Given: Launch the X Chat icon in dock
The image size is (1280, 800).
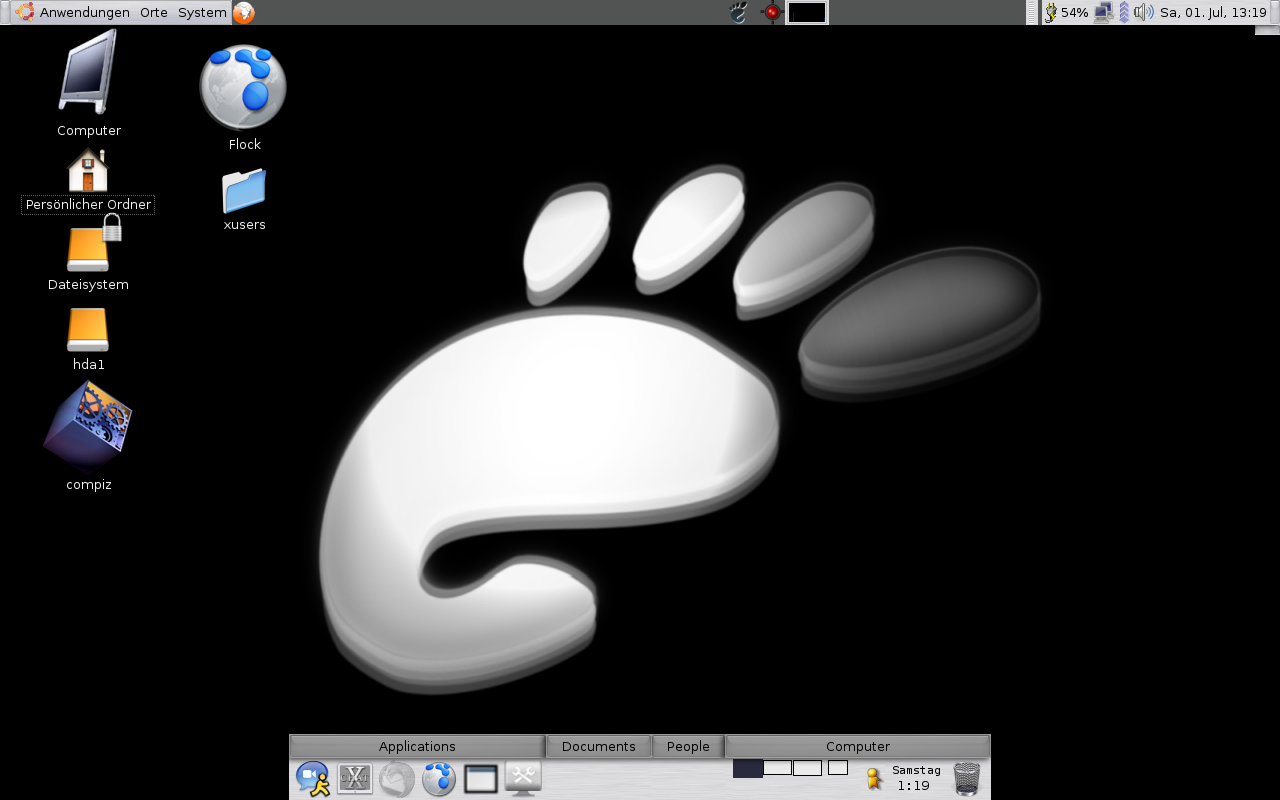Looking at the screenshot, I should [355, 778].
